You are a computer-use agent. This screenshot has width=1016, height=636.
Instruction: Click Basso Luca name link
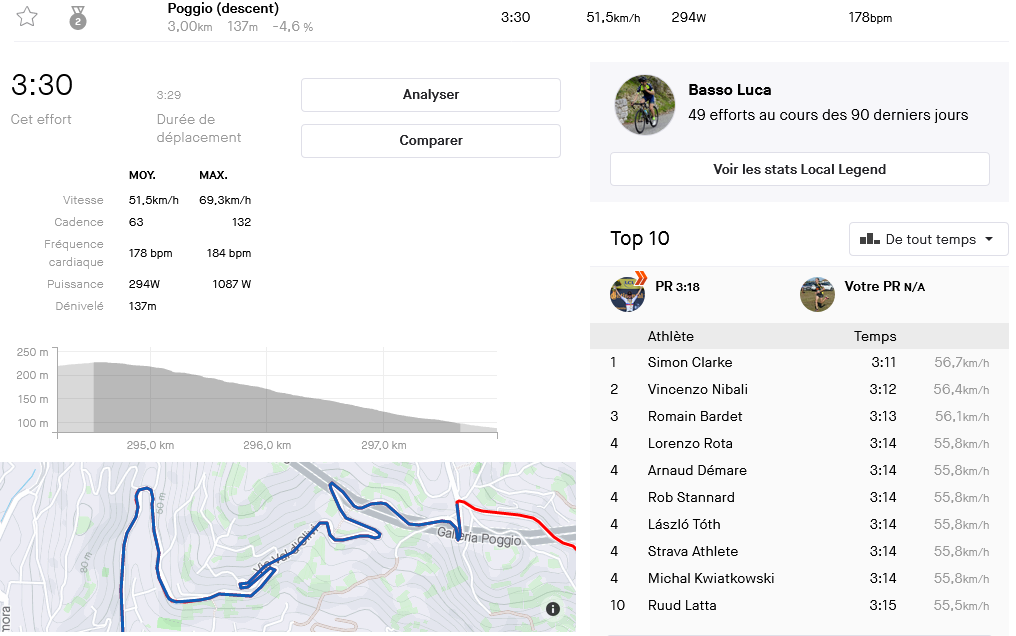729,90
